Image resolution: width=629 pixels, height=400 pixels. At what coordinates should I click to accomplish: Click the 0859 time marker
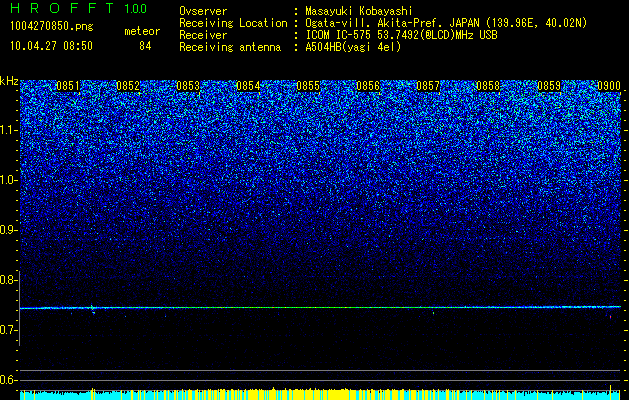549,86
